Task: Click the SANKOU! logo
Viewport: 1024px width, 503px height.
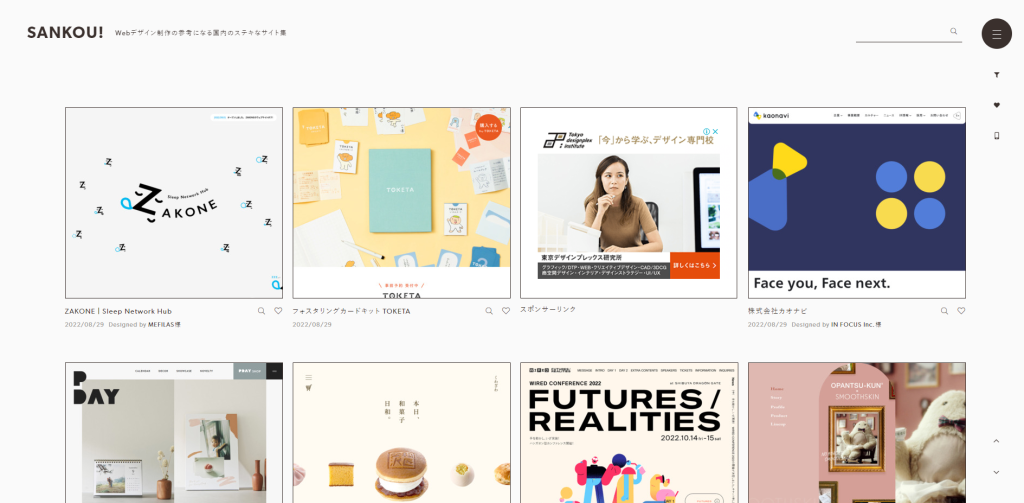Action: 65,33
